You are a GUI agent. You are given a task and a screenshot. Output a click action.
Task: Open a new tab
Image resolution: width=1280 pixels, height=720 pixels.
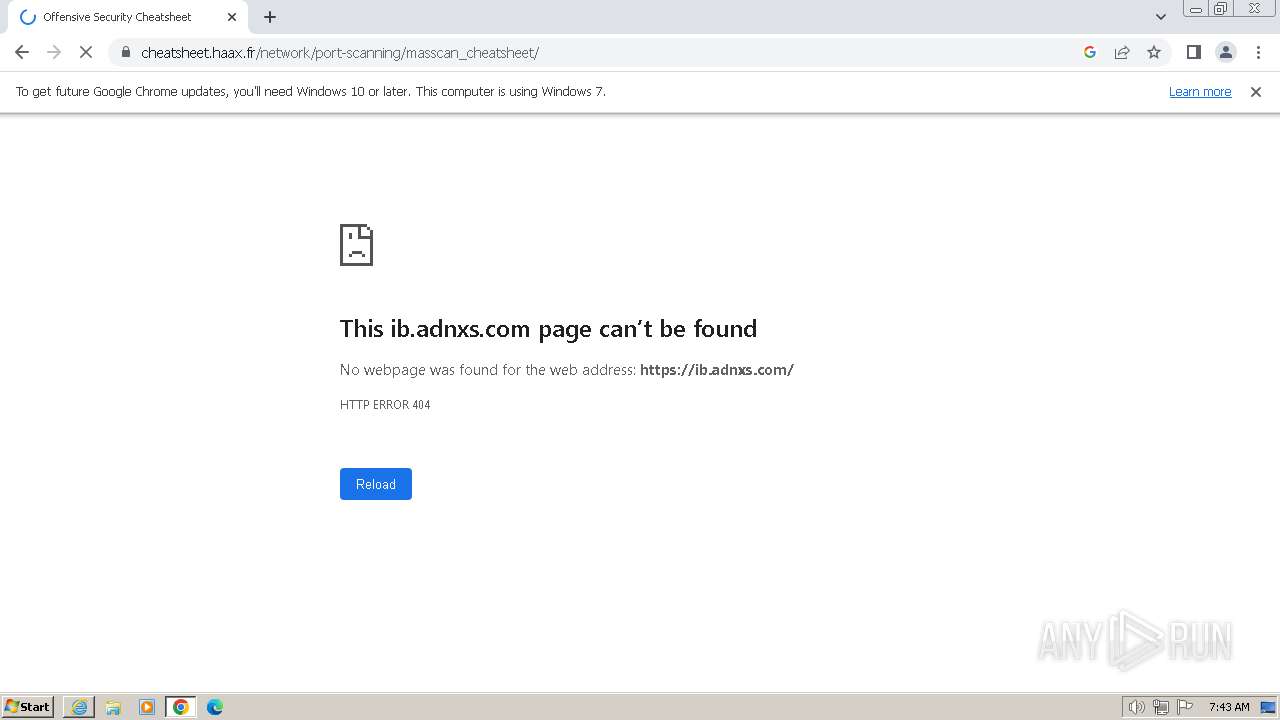pyautogui.click(x=270, y=17)
